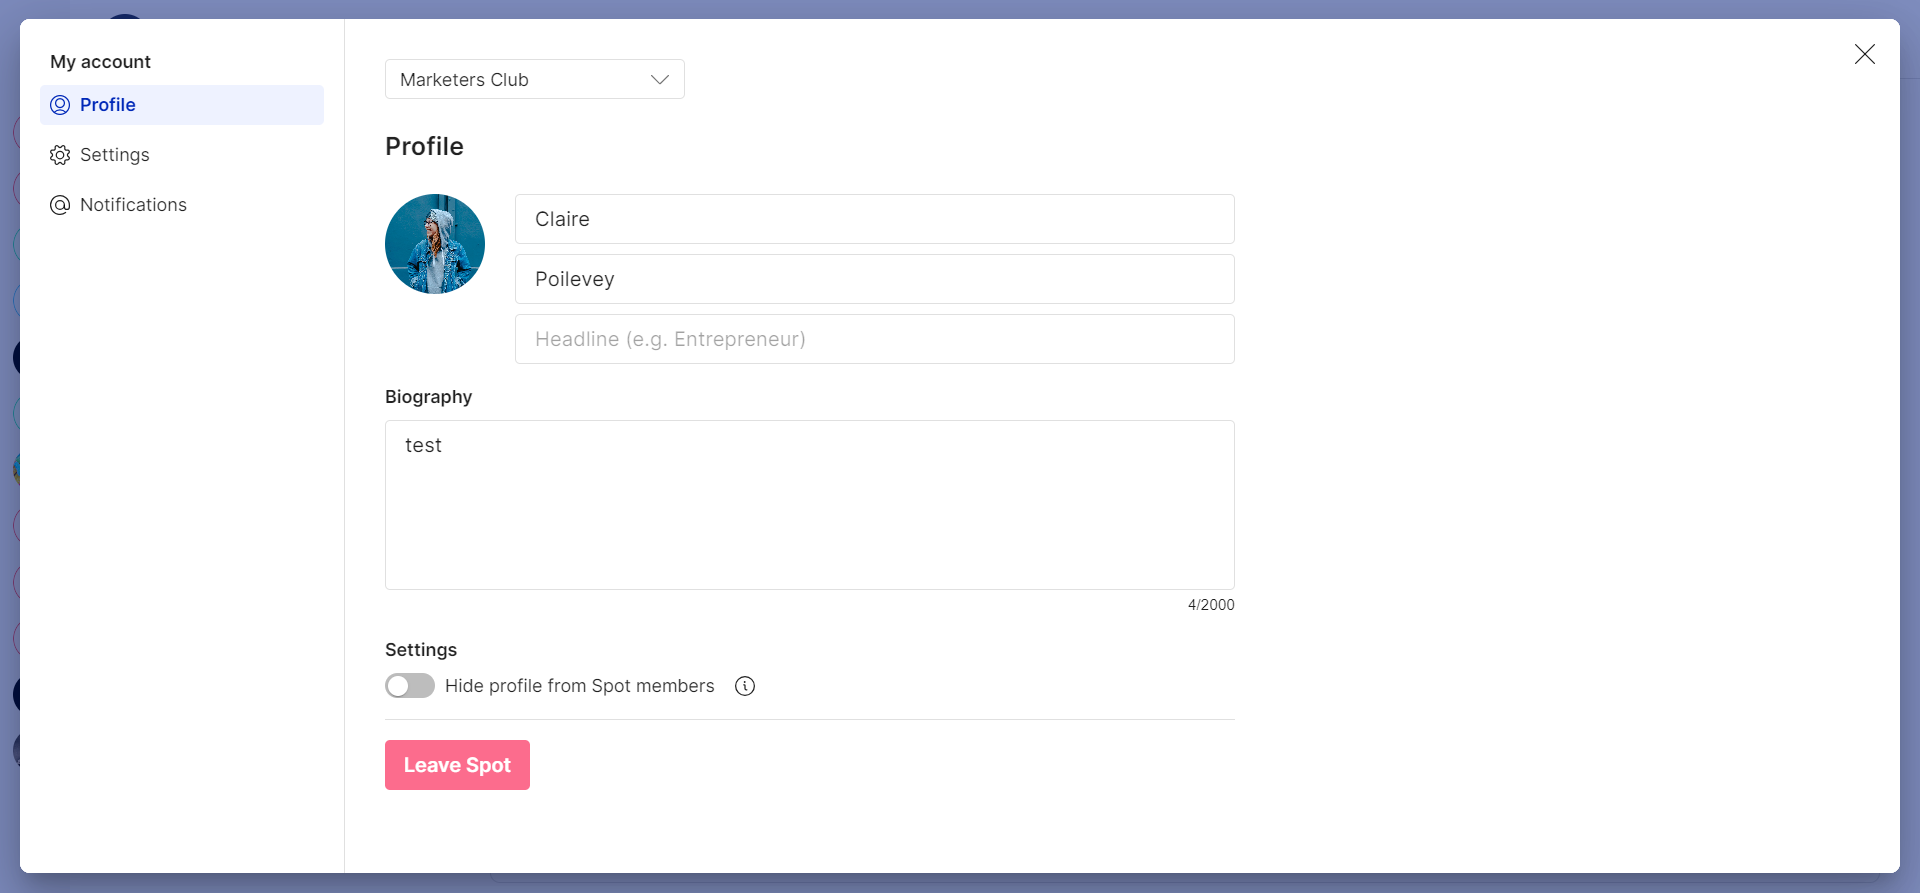Click the last name field Poilevey

coord(874,279)
